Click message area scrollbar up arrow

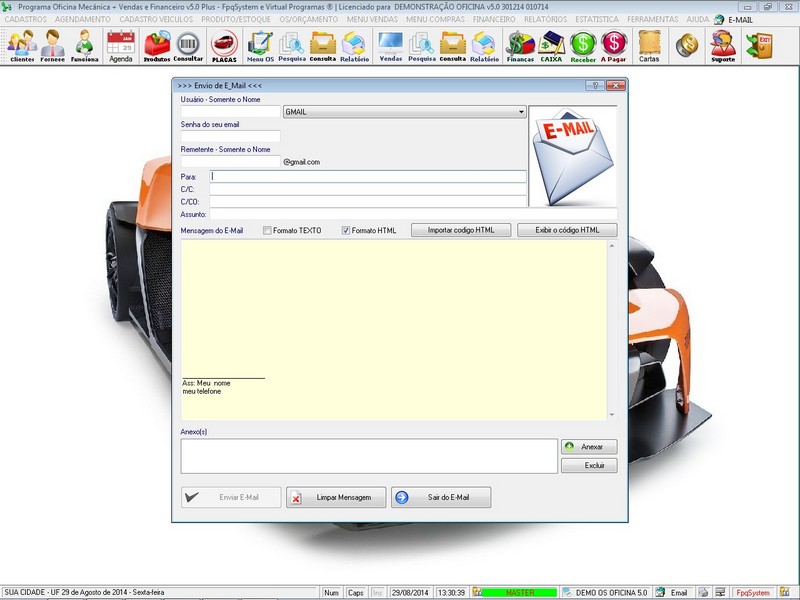[612, 246]
